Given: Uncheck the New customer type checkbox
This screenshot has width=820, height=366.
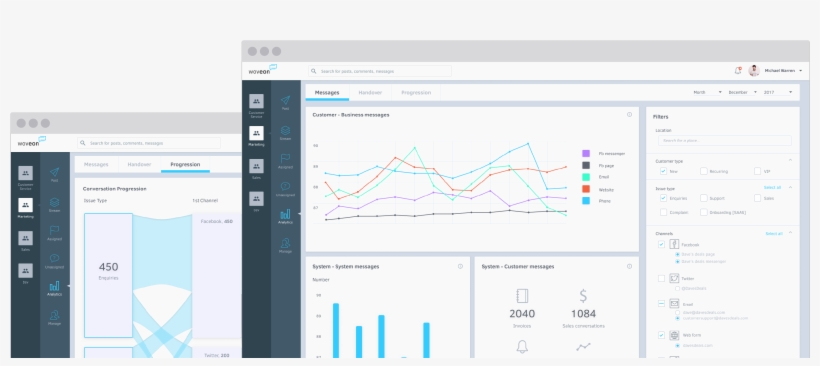Looking at the screenshot, I should 663,171.
